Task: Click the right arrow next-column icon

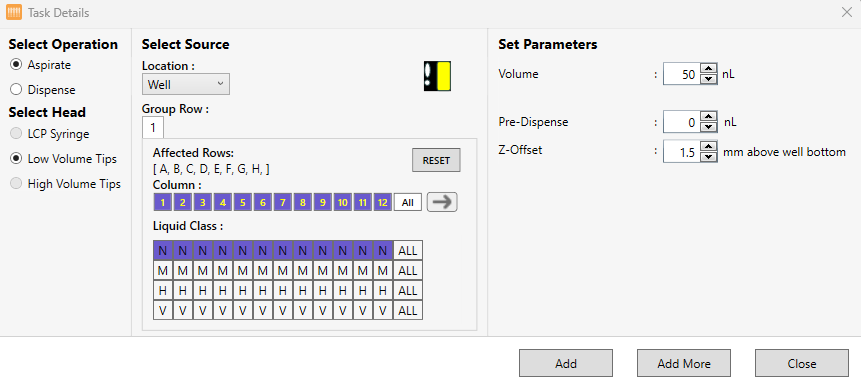Action: coord(442,202)
